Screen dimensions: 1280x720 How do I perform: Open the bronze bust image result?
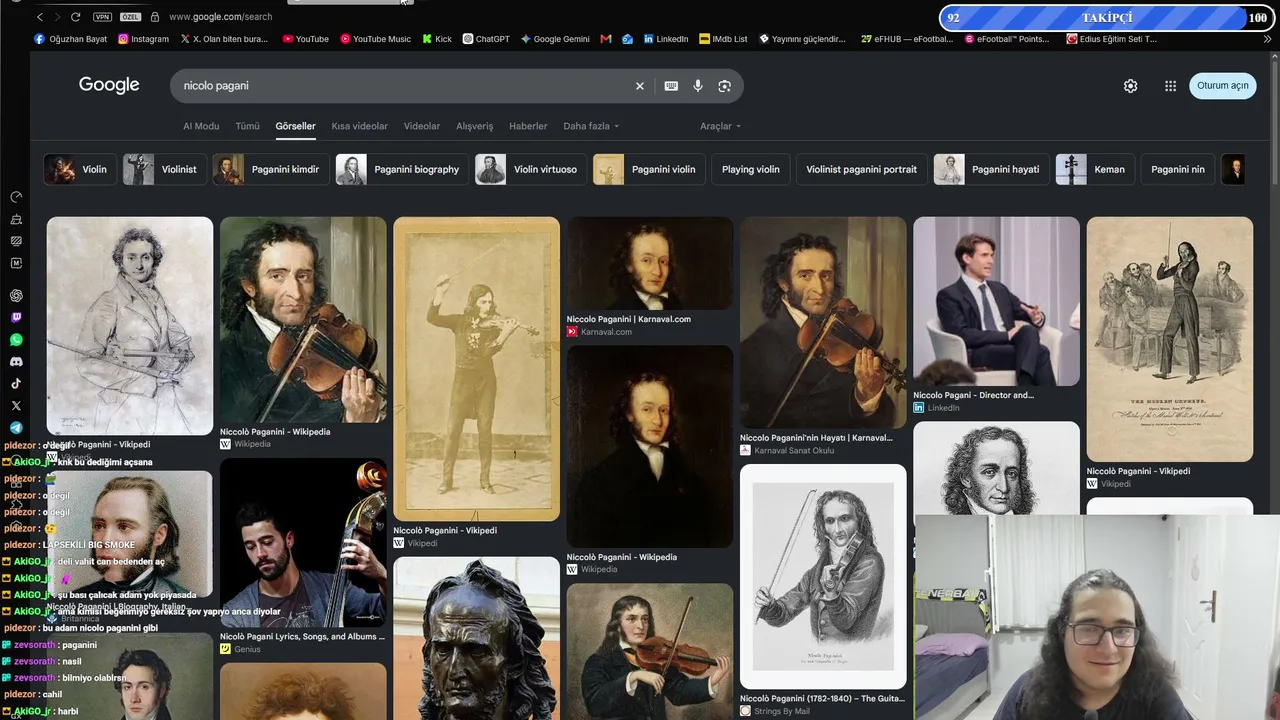477,638
